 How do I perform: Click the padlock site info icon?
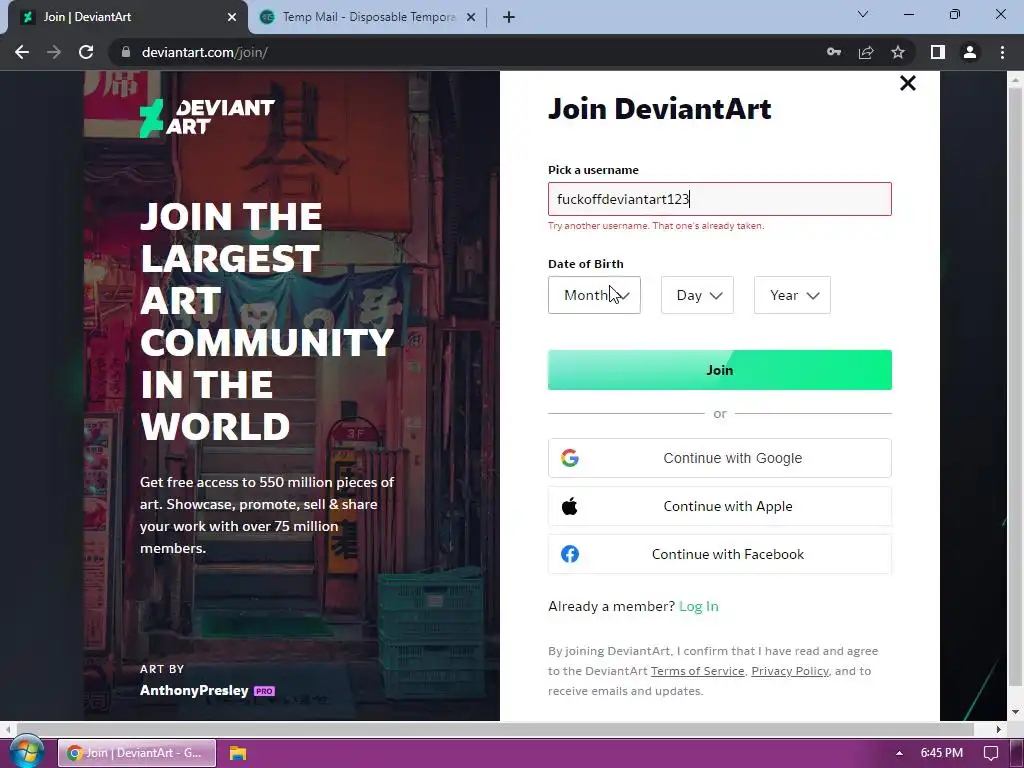(126, 52)
